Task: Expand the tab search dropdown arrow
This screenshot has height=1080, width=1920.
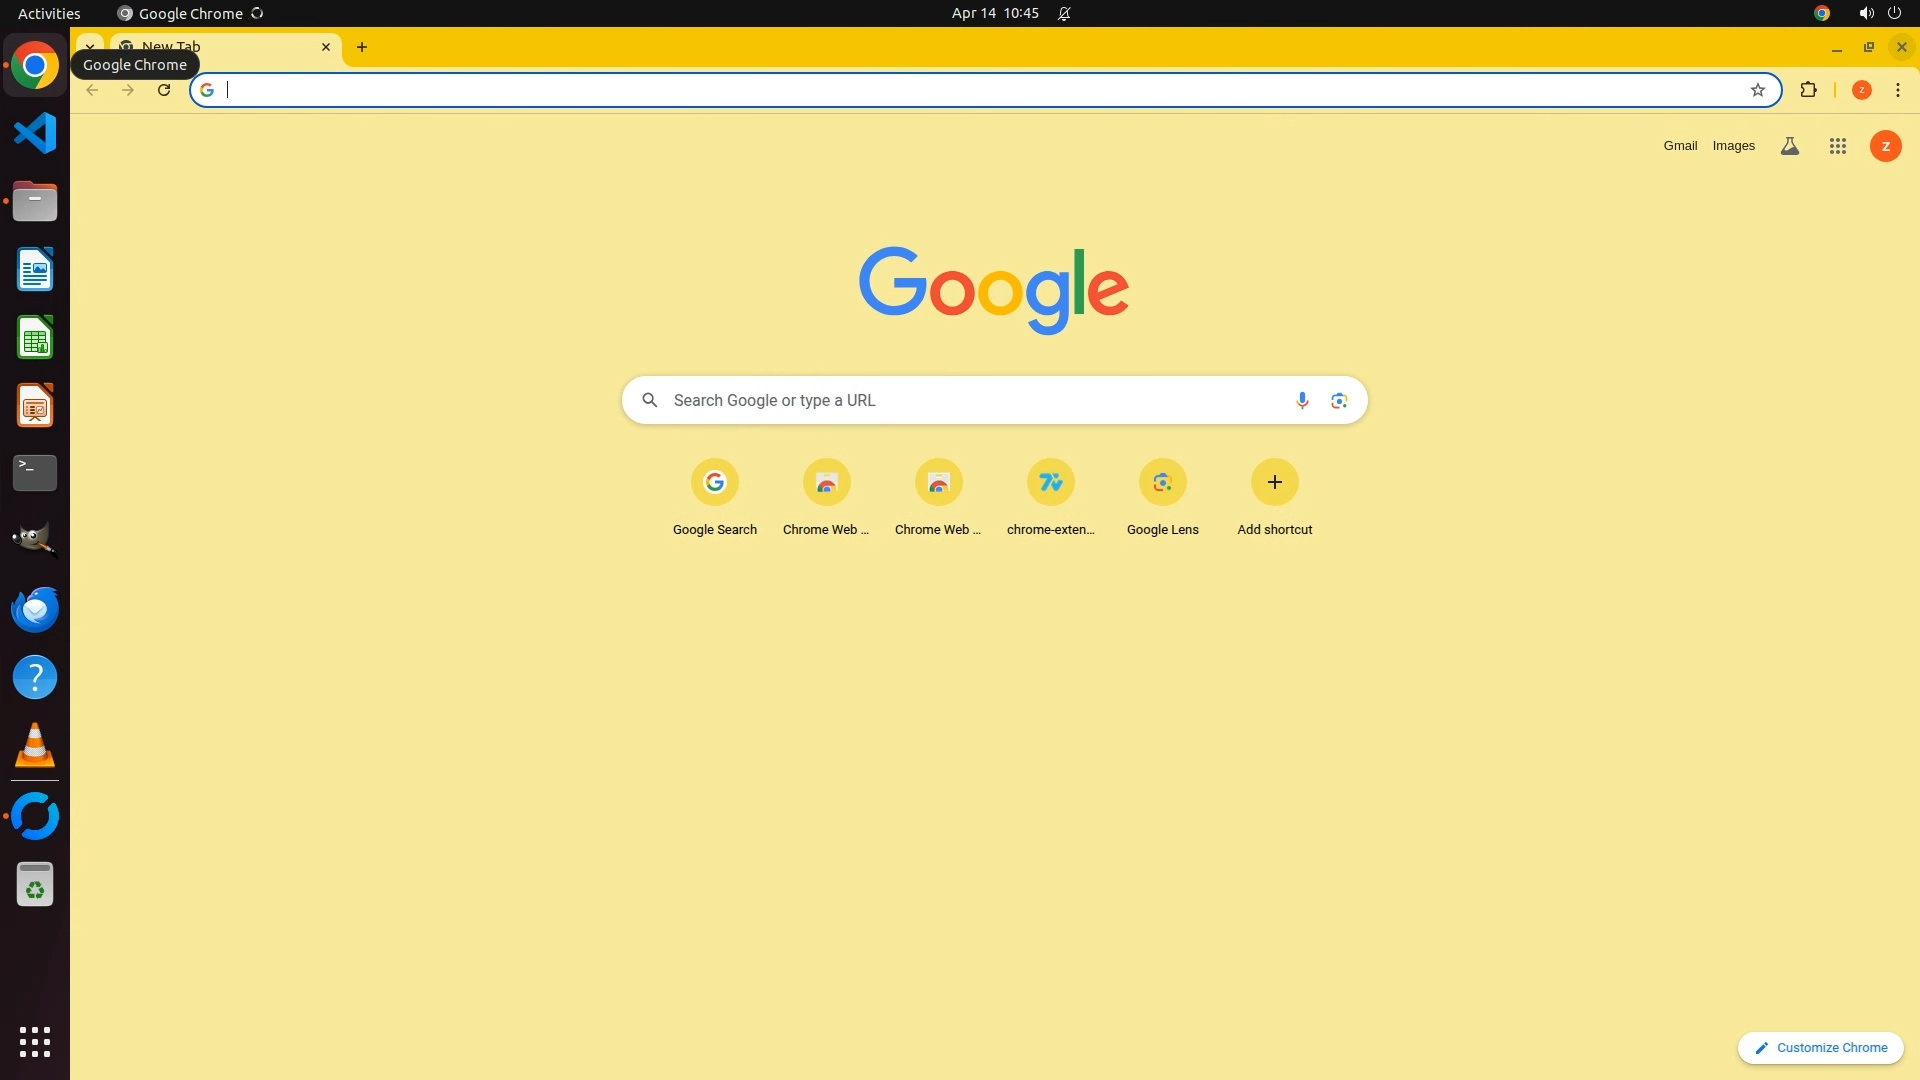Action: click(x=90, y=46)
